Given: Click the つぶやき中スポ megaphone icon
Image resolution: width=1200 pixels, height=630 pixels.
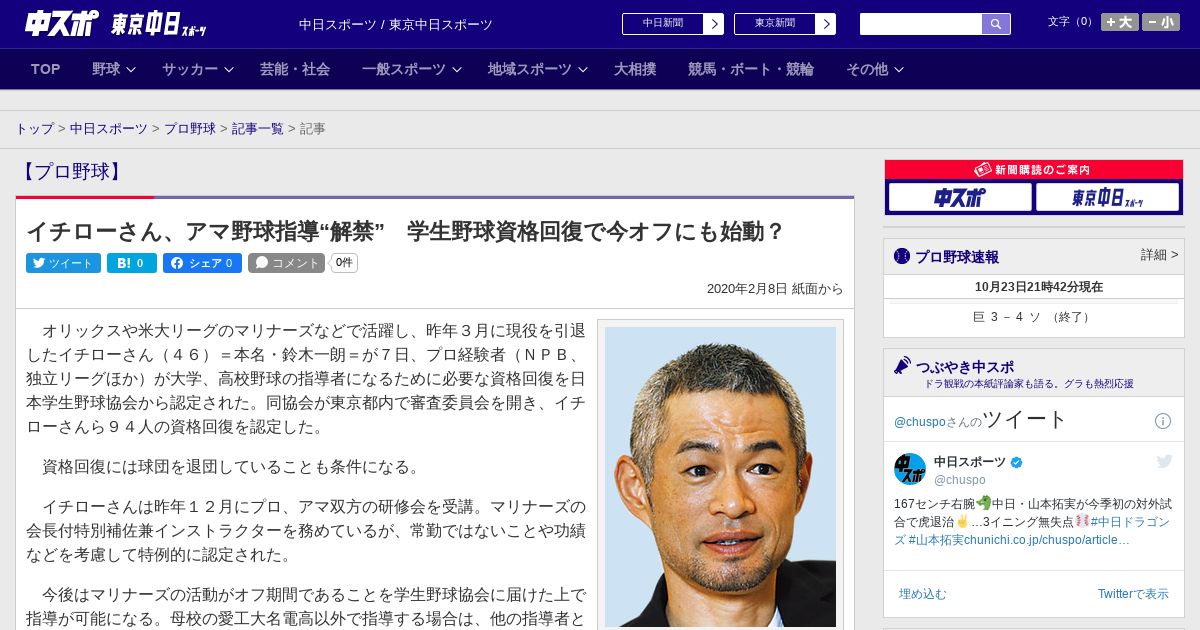Looking at the screenshot, I should pos(903,366).
